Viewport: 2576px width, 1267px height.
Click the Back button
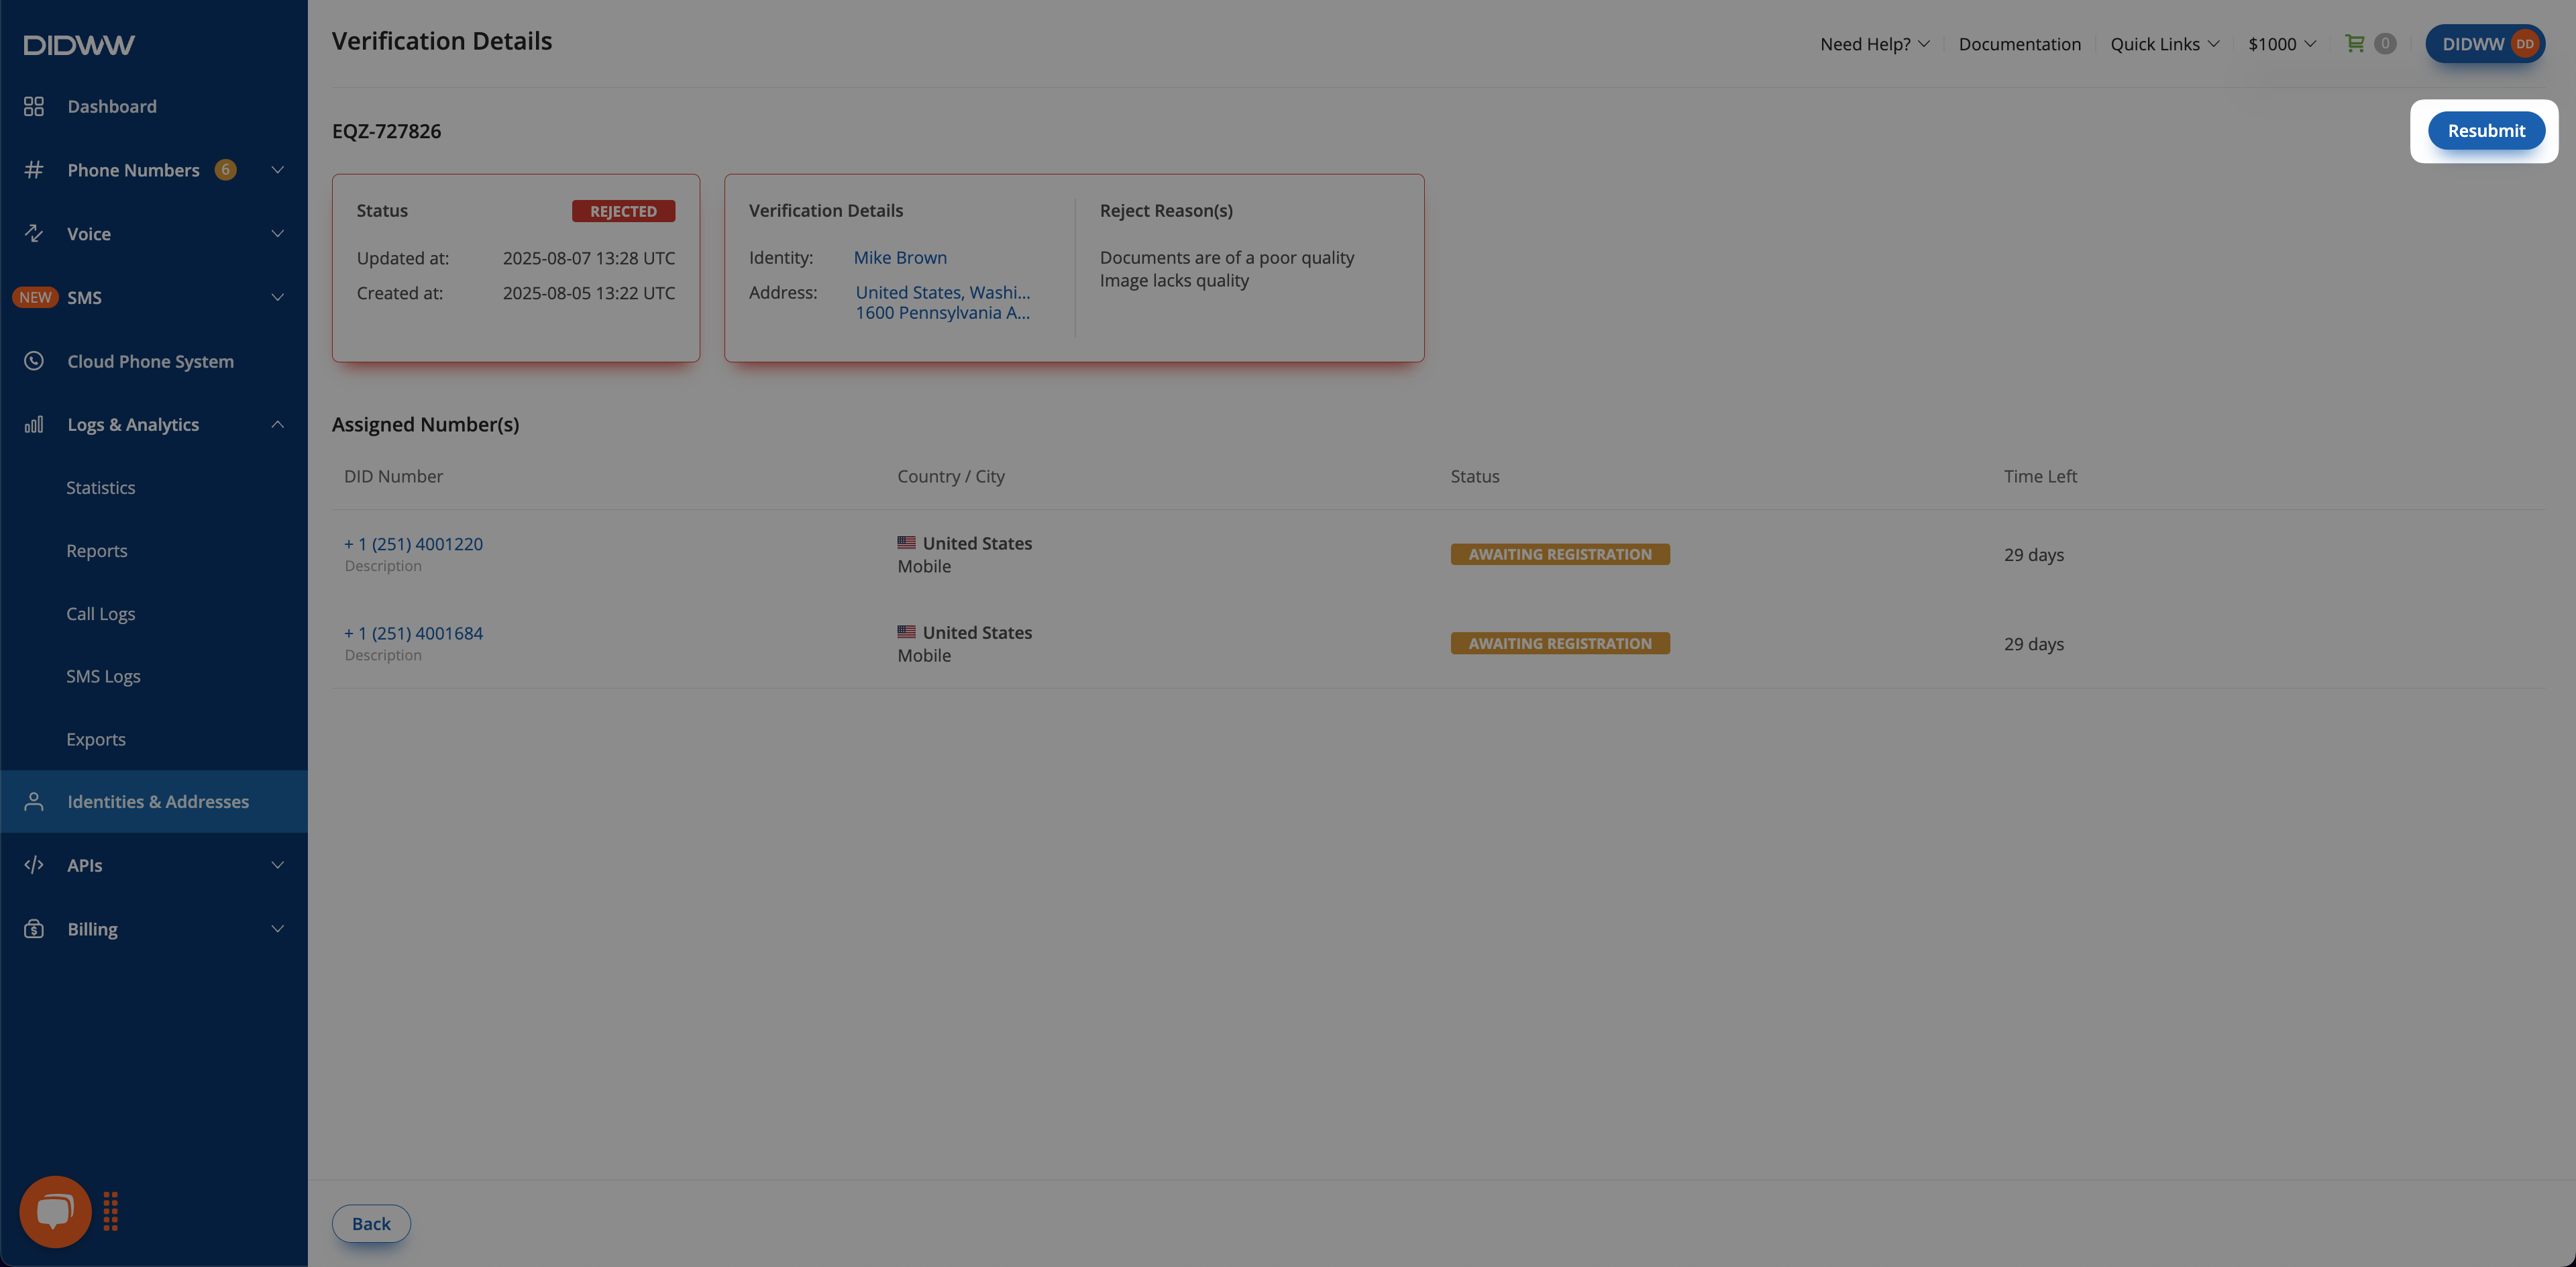coord(371,1224)
